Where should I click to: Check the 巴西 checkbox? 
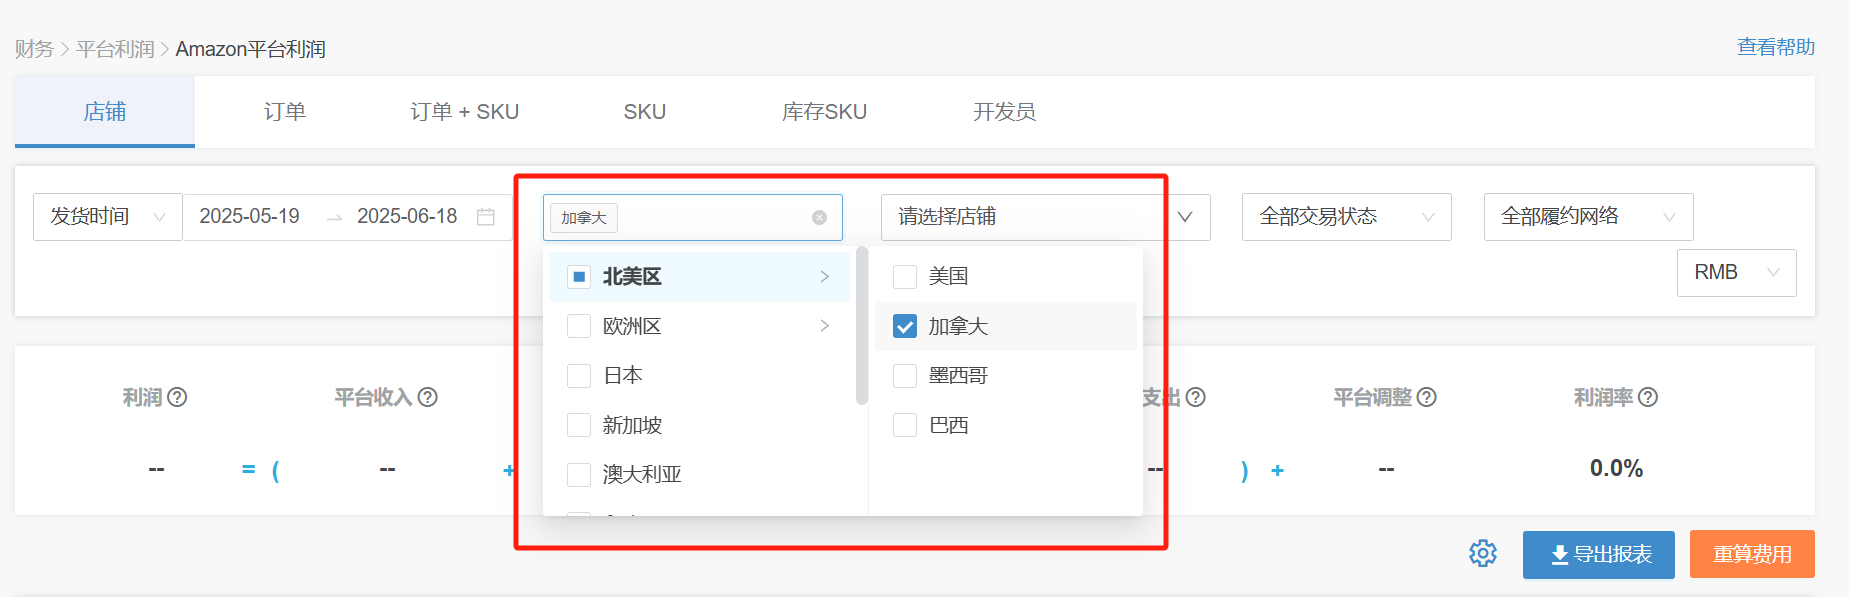coord(905,425)
